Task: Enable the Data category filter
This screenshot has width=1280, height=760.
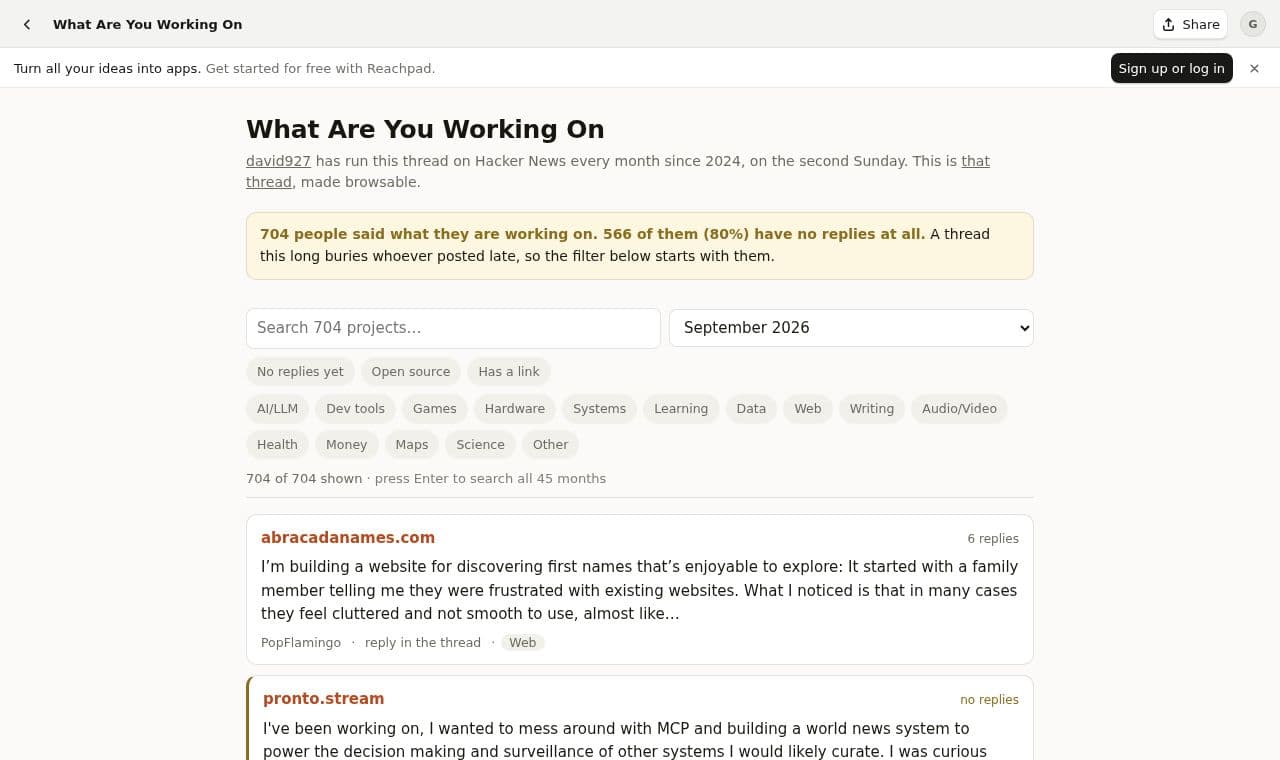Action: [751, 409]
